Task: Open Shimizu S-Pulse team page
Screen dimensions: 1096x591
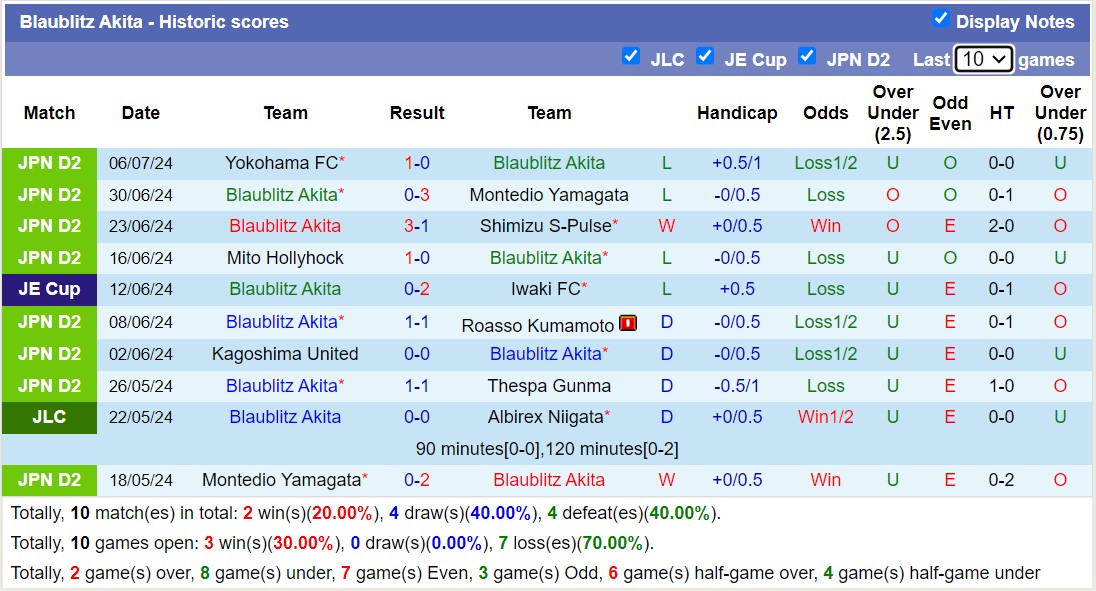Action: [545, 226]
